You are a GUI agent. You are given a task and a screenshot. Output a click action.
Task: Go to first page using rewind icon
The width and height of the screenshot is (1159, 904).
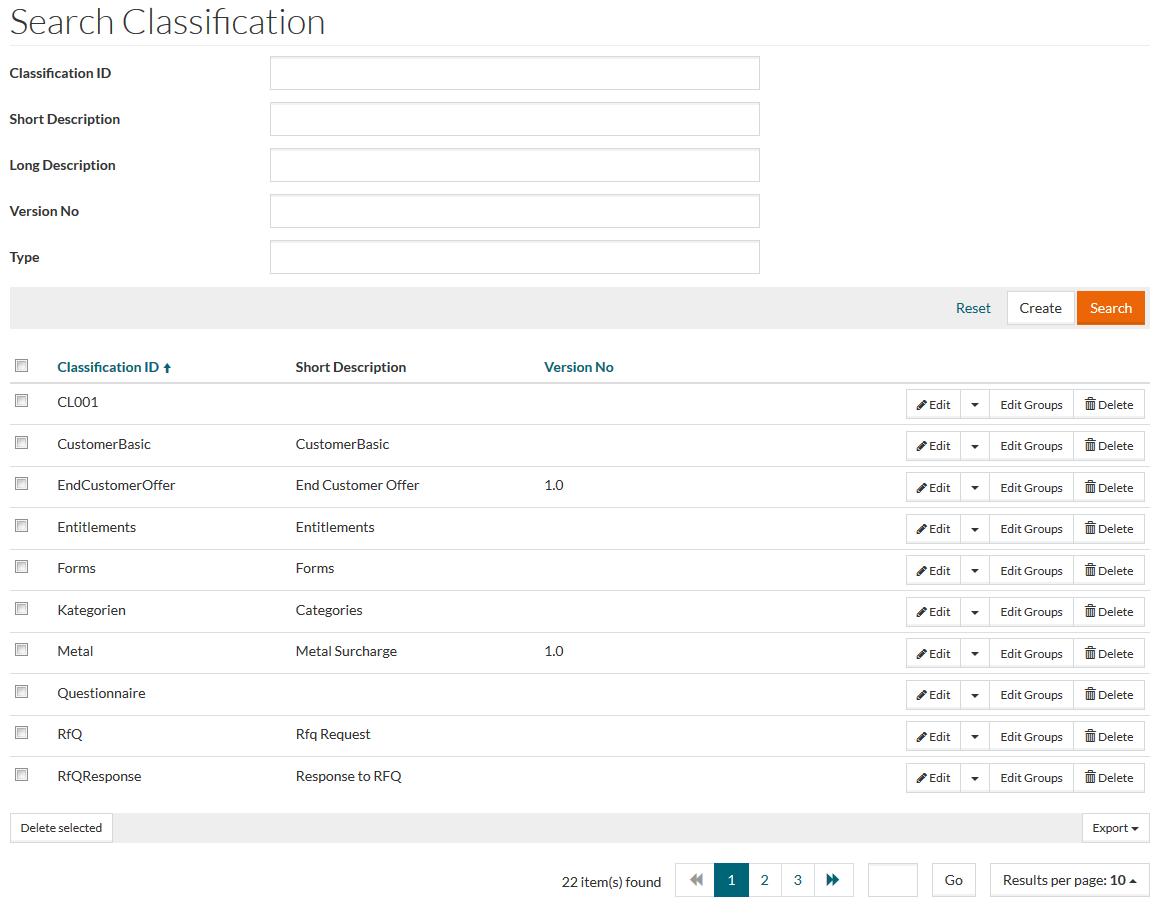click(x=696, y=880)
